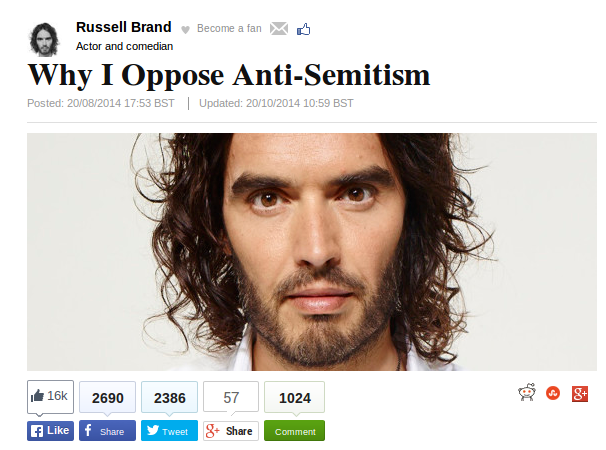Click the blue thumbs-up icon near author
Screen dimensions: 606x450
(303, 29)
